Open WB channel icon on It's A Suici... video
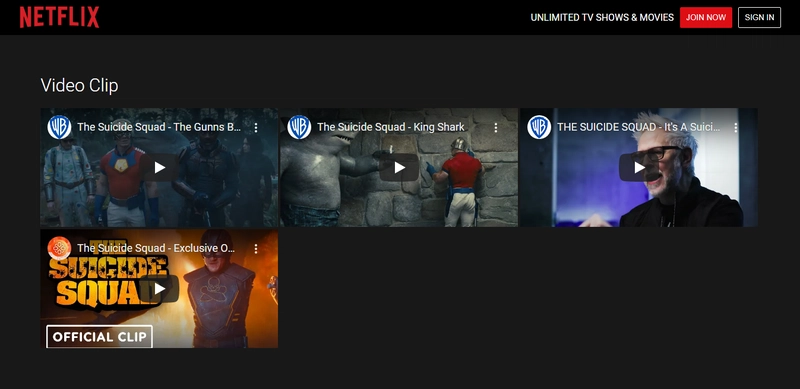Viewport: 800px width, 389px height. coord(539,127)
